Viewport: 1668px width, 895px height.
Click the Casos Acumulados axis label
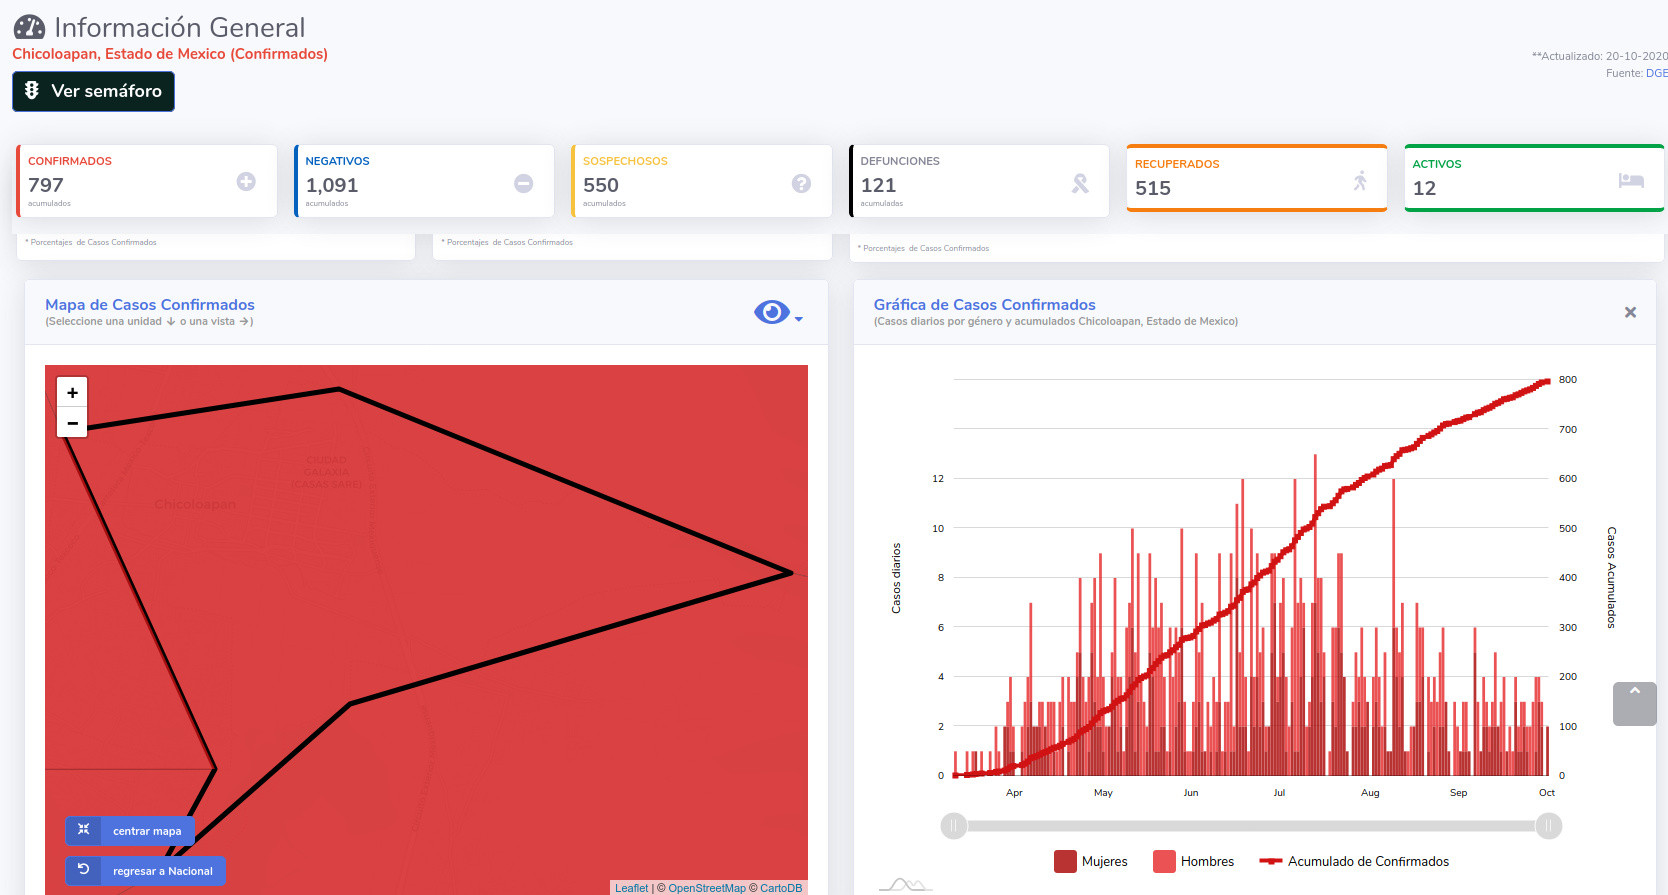click(x=1611, y=577)
